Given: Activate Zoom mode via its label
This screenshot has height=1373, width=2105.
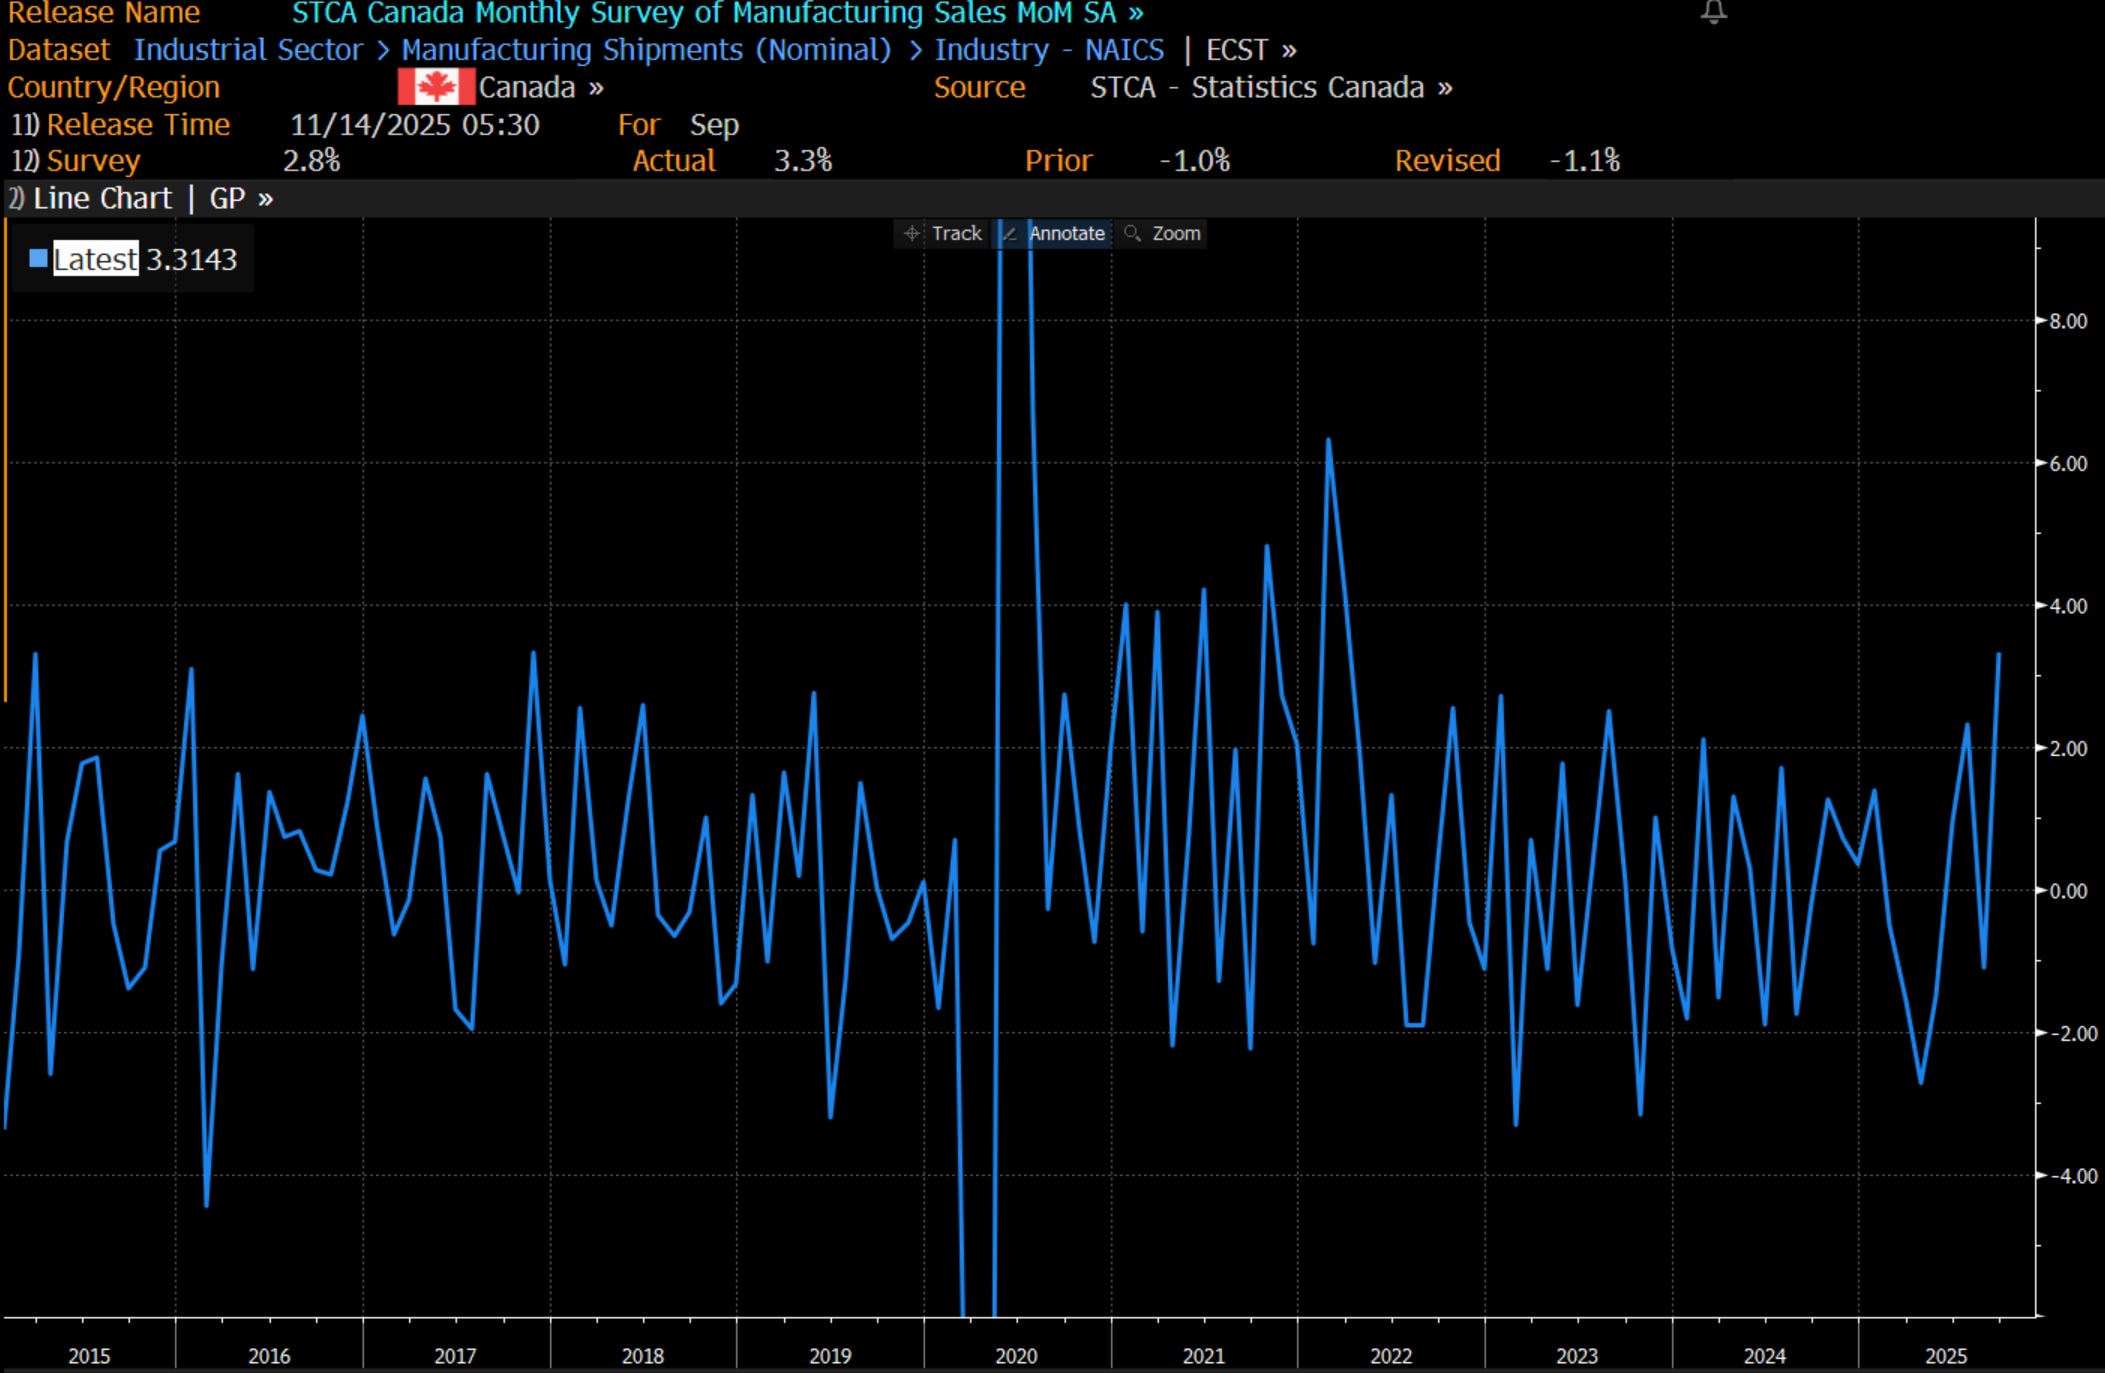Looking at the screenshot, I should pyautogui.click(x=1175, y=234).
